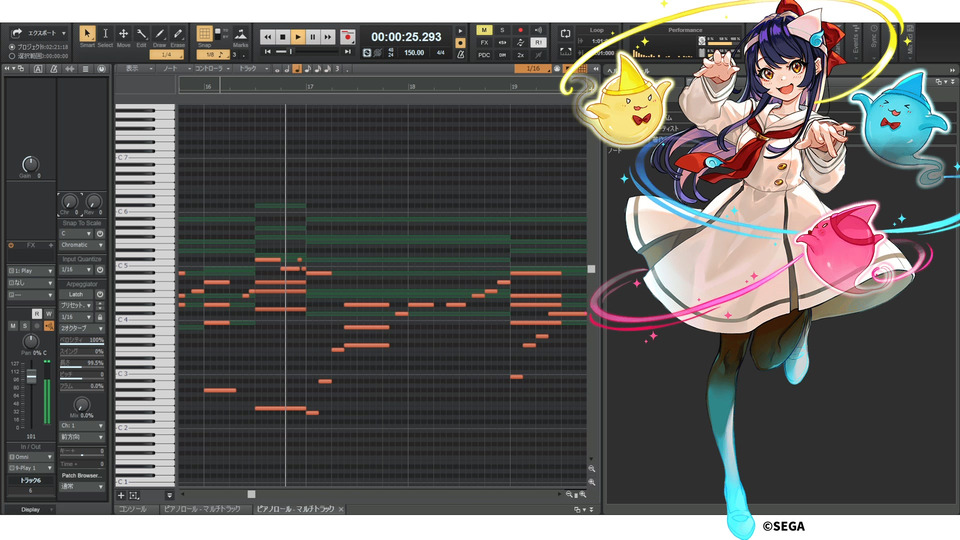Viewport: 960px width, 540px height.
Task: Open the Marks marker tool
Action: click(241, 35)
